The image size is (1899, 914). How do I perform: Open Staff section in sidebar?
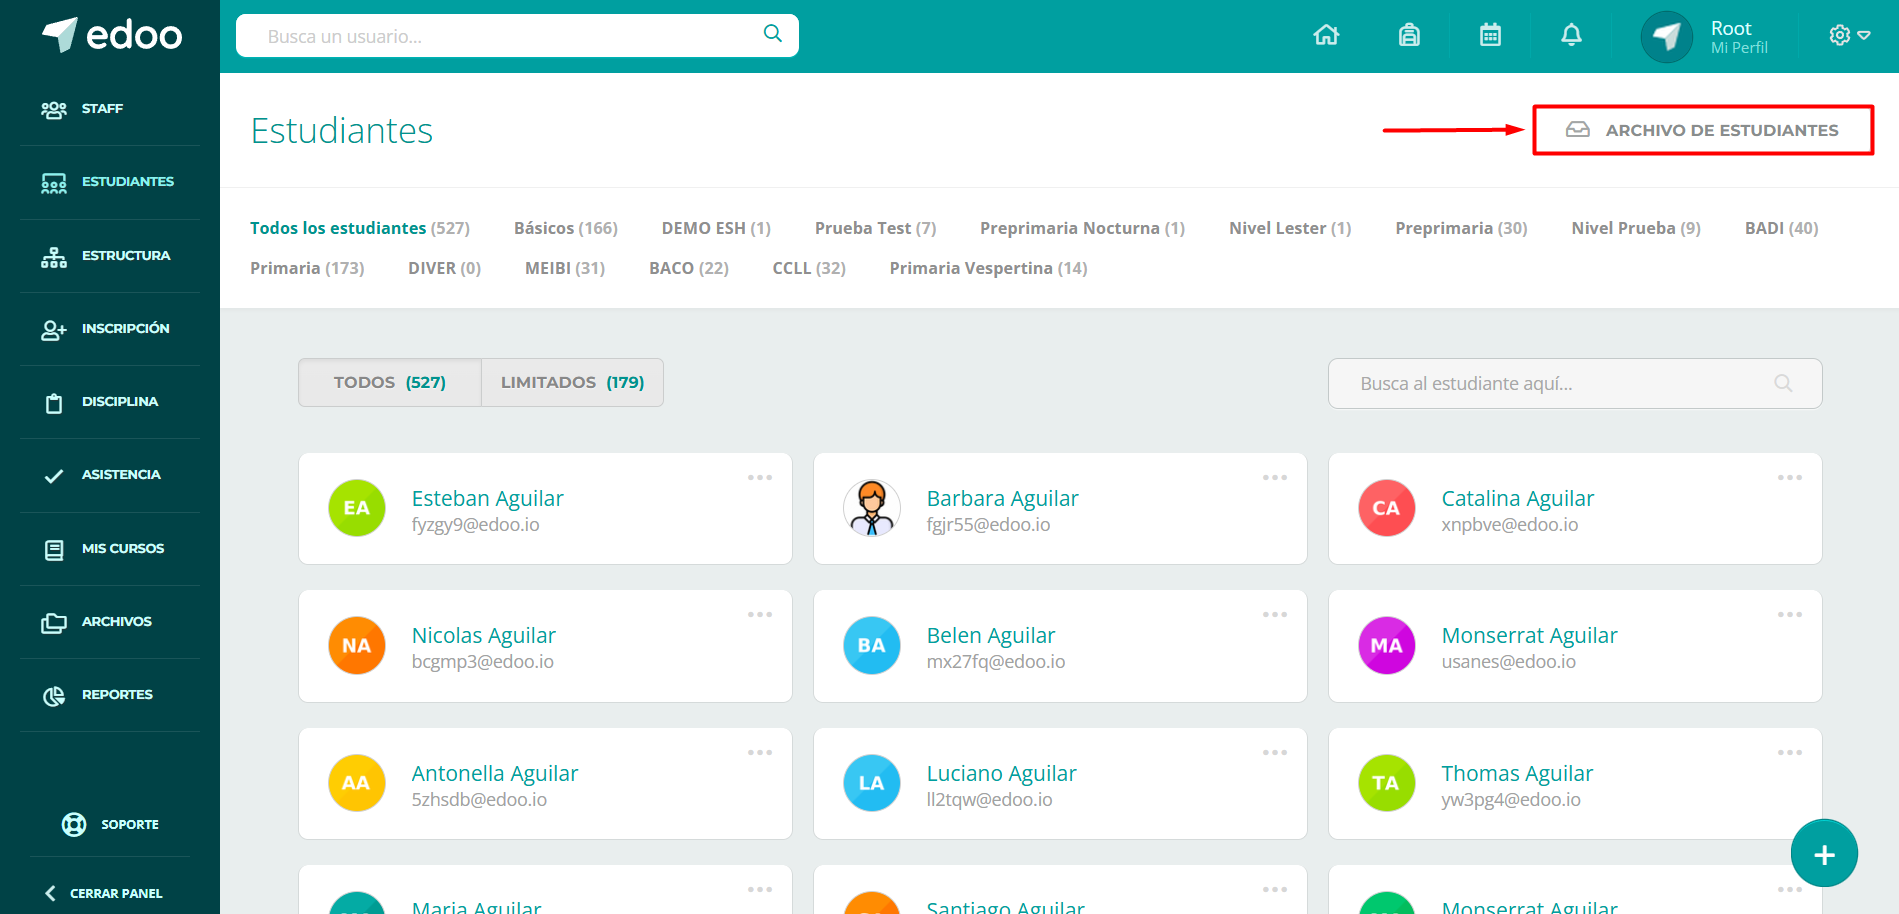110,109
